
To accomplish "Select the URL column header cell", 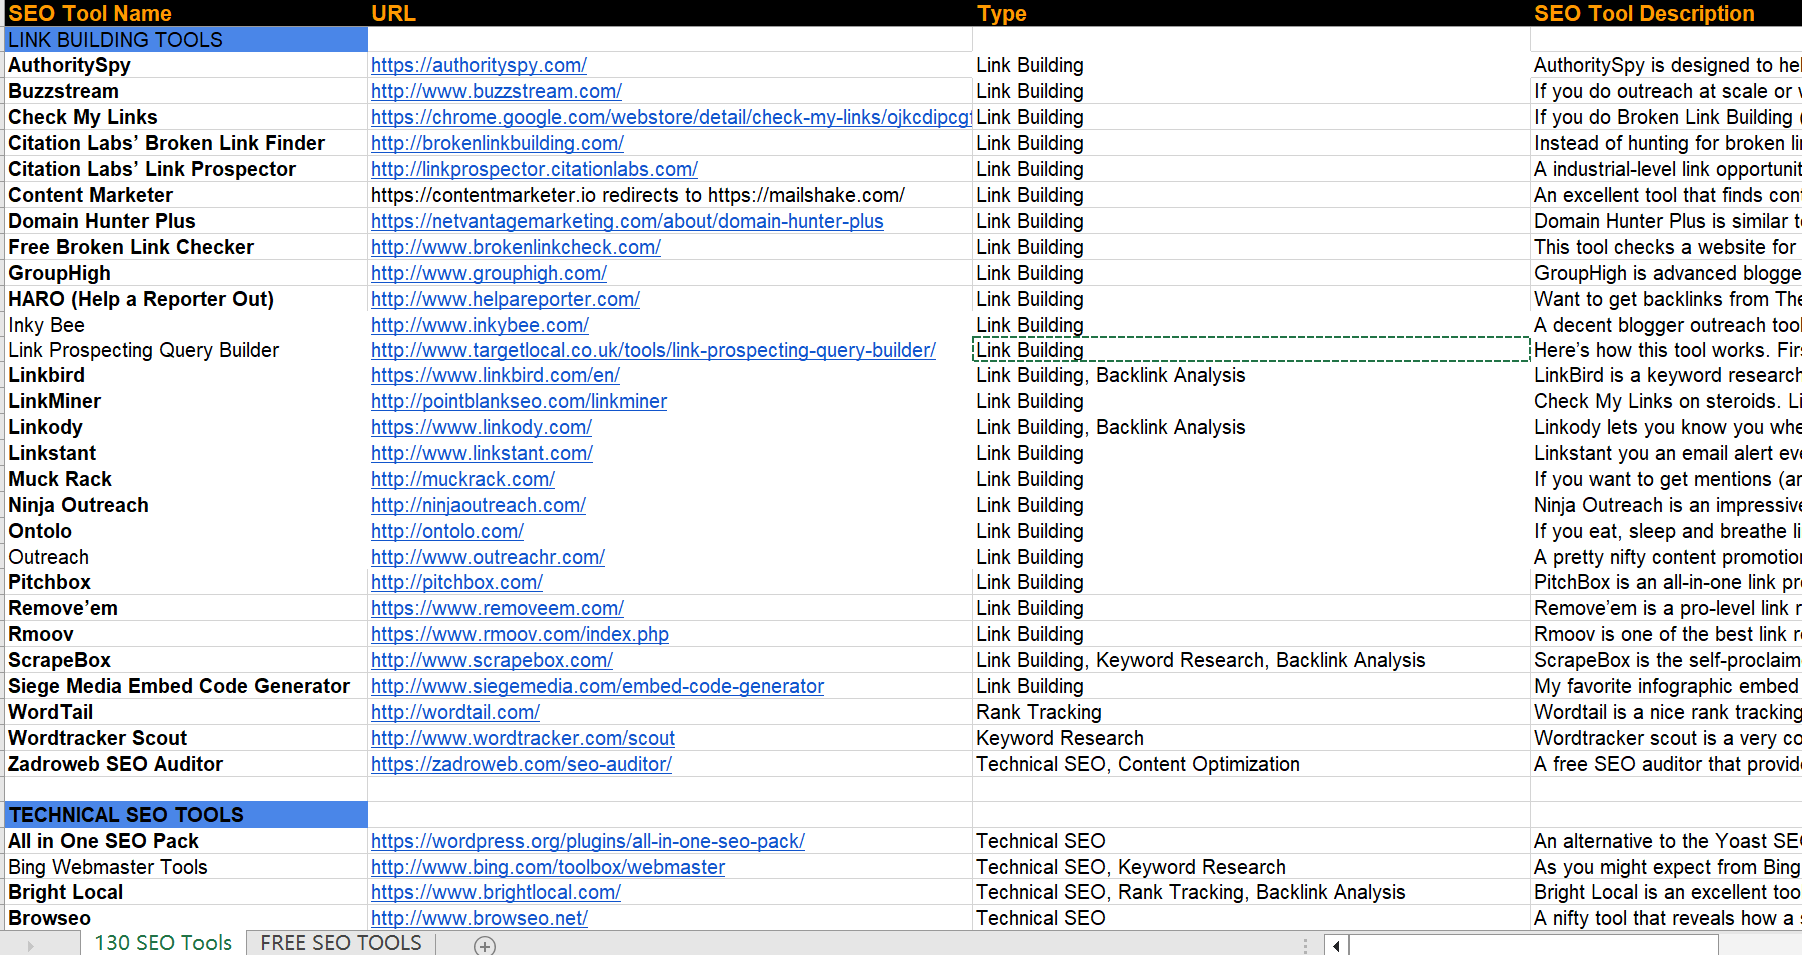I will click(x=670, y=13).
